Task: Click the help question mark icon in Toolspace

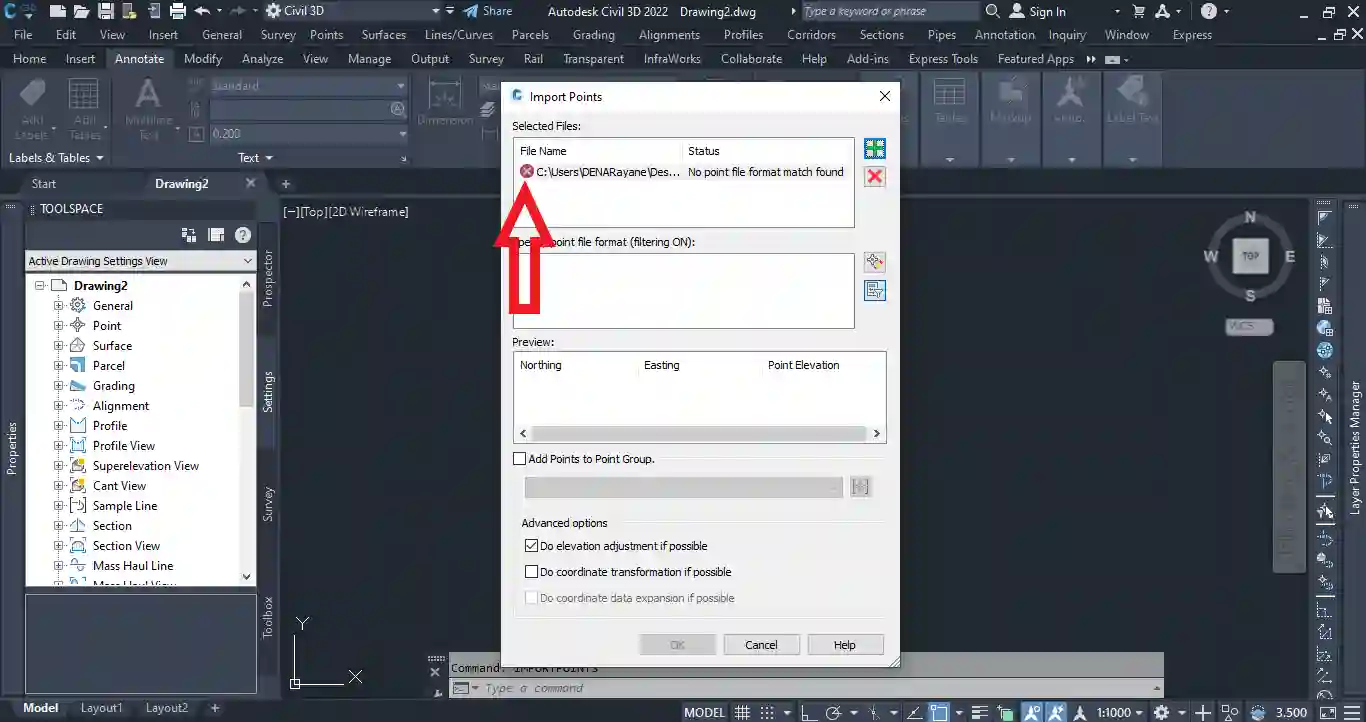Action: point(242,235)
